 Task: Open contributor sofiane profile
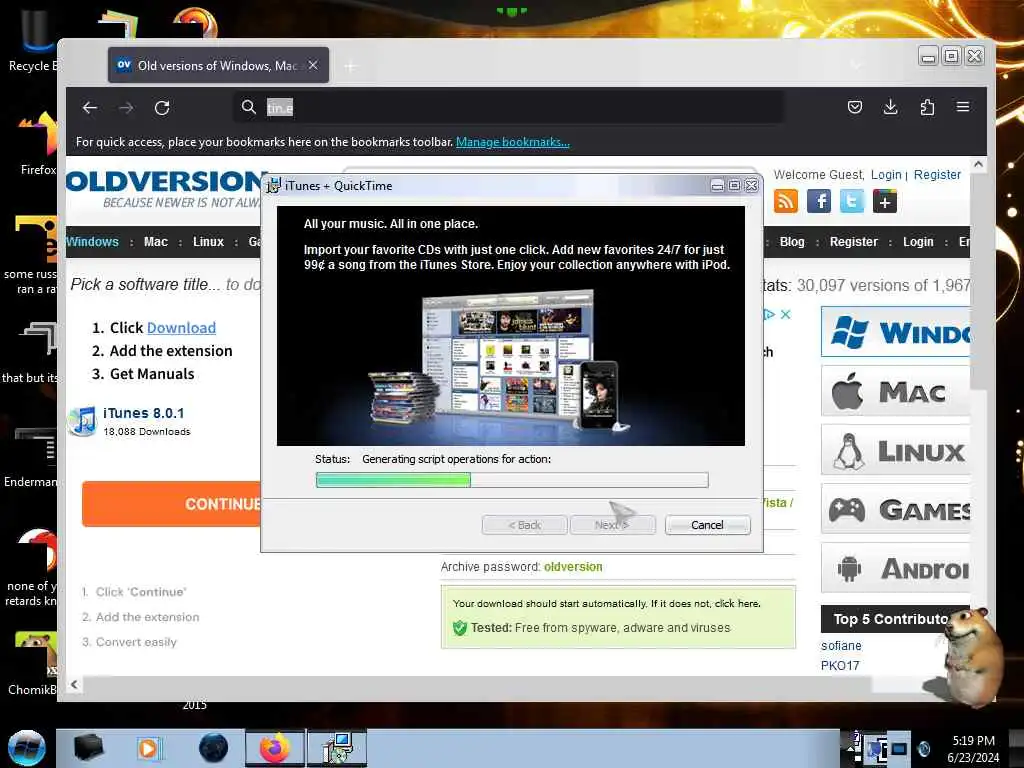click(x=841, y=645)
